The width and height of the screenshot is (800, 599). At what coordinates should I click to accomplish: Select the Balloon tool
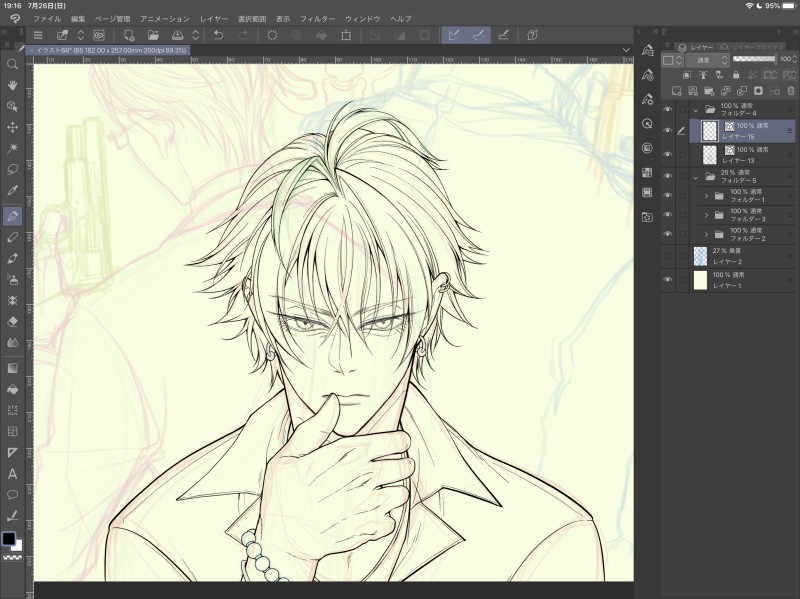coord(13,495)
